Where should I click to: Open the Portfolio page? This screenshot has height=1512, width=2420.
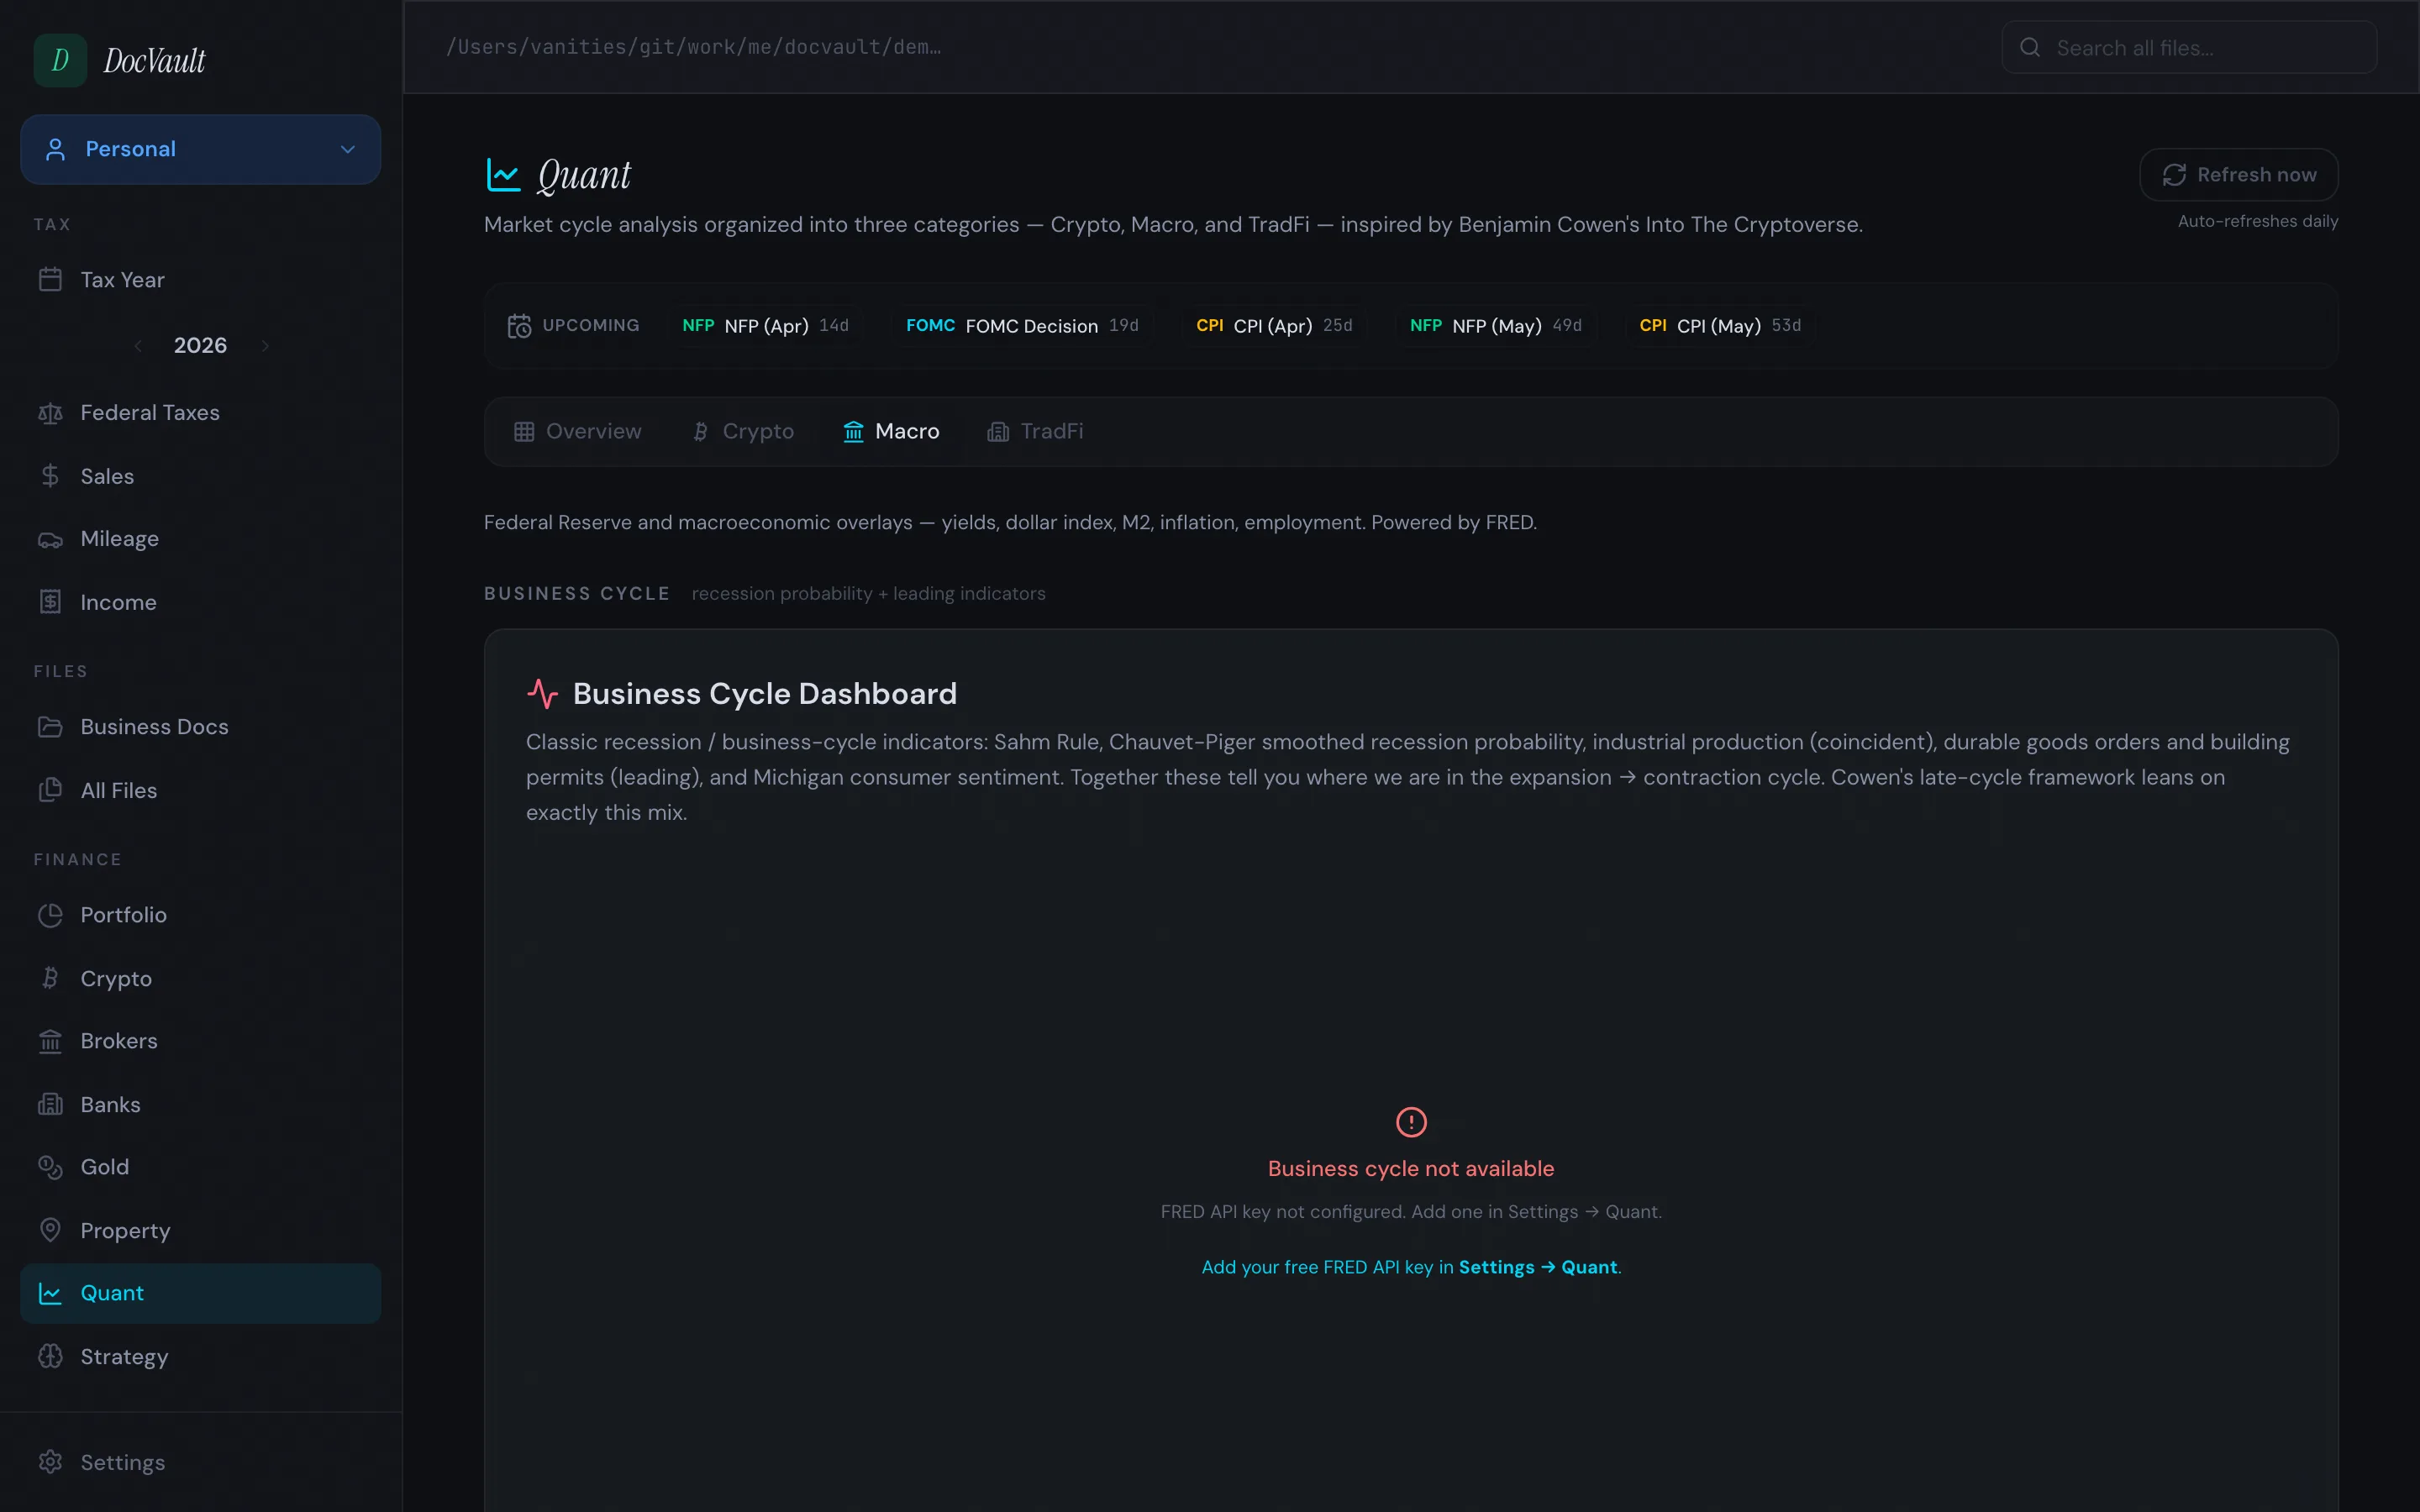point(200,915)
